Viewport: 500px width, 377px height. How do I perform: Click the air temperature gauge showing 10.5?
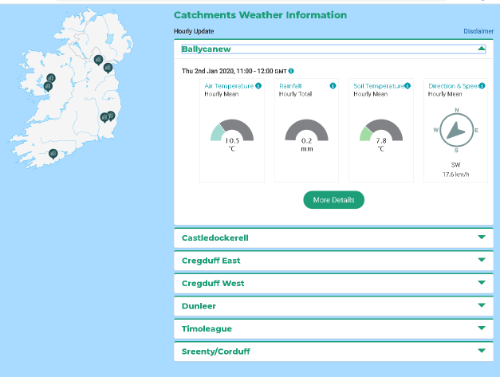(x=232, y=130)
